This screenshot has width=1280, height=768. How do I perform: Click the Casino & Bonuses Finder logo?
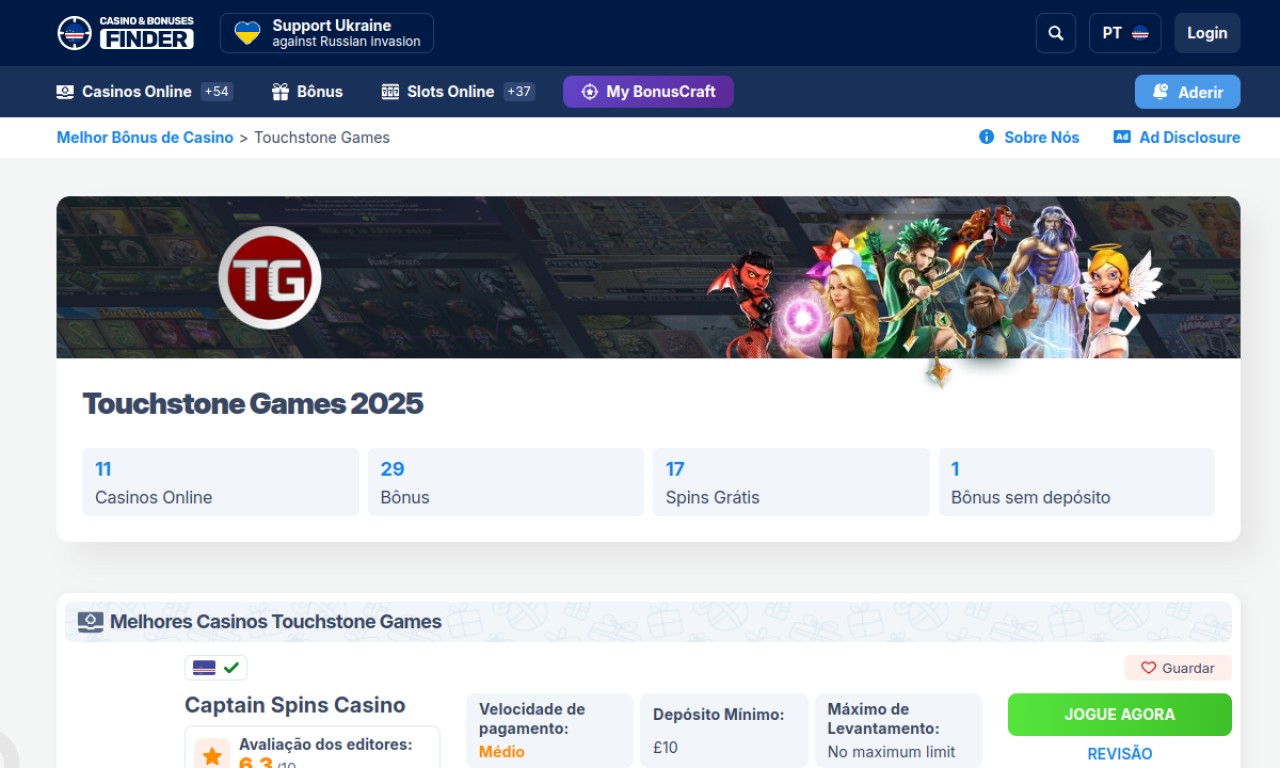point(125,33)
